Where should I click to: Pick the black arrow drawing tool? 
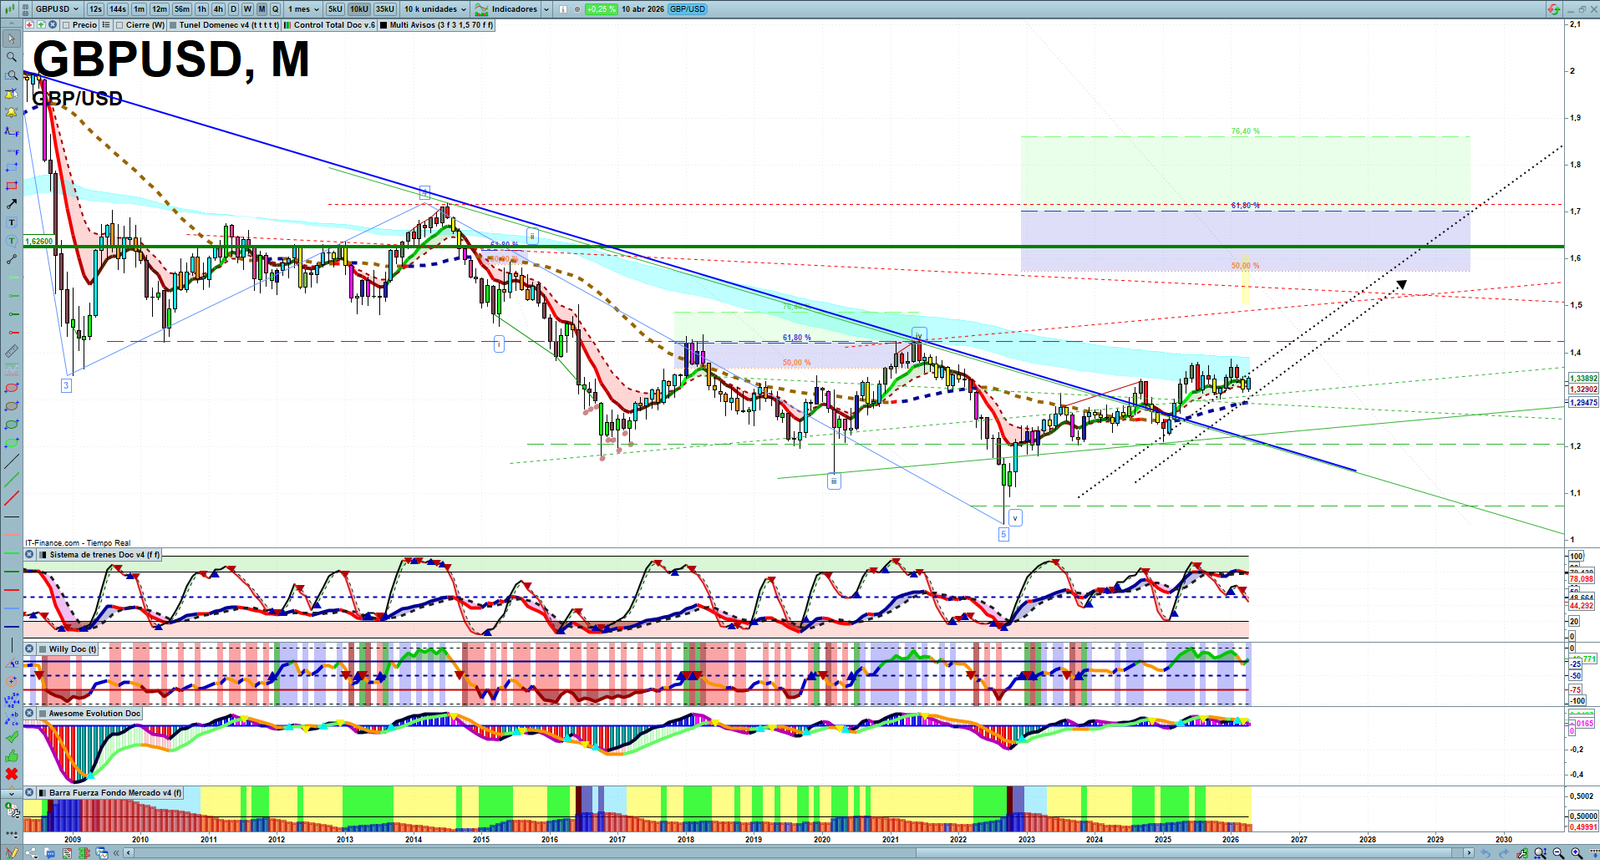tap(12, 204)
